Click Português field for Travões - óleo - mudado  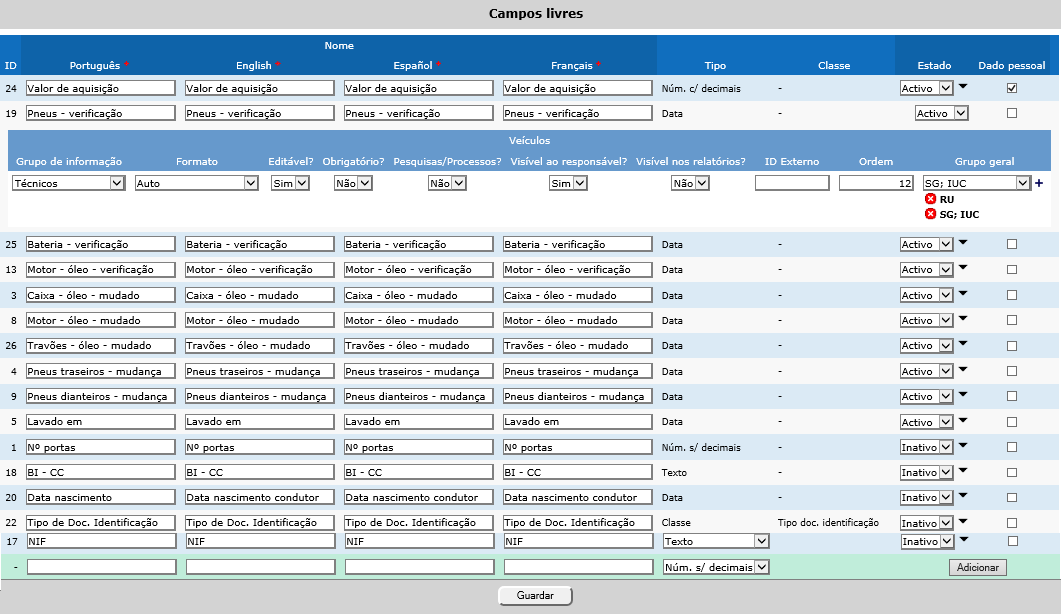101,346
